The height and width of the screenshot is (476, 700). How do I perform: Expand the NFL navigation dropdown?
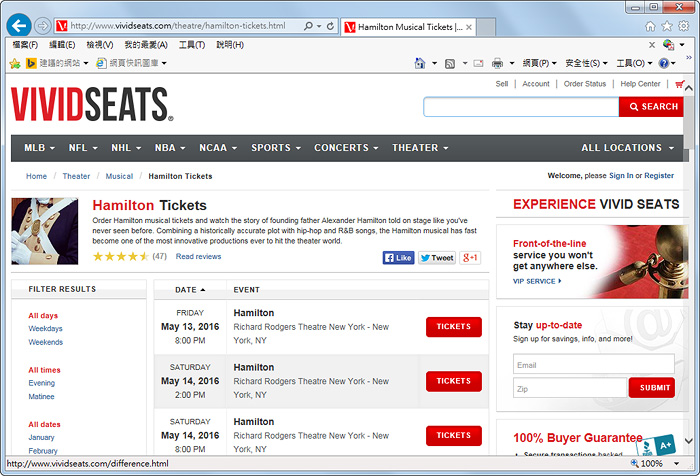(x=83, y=148)
